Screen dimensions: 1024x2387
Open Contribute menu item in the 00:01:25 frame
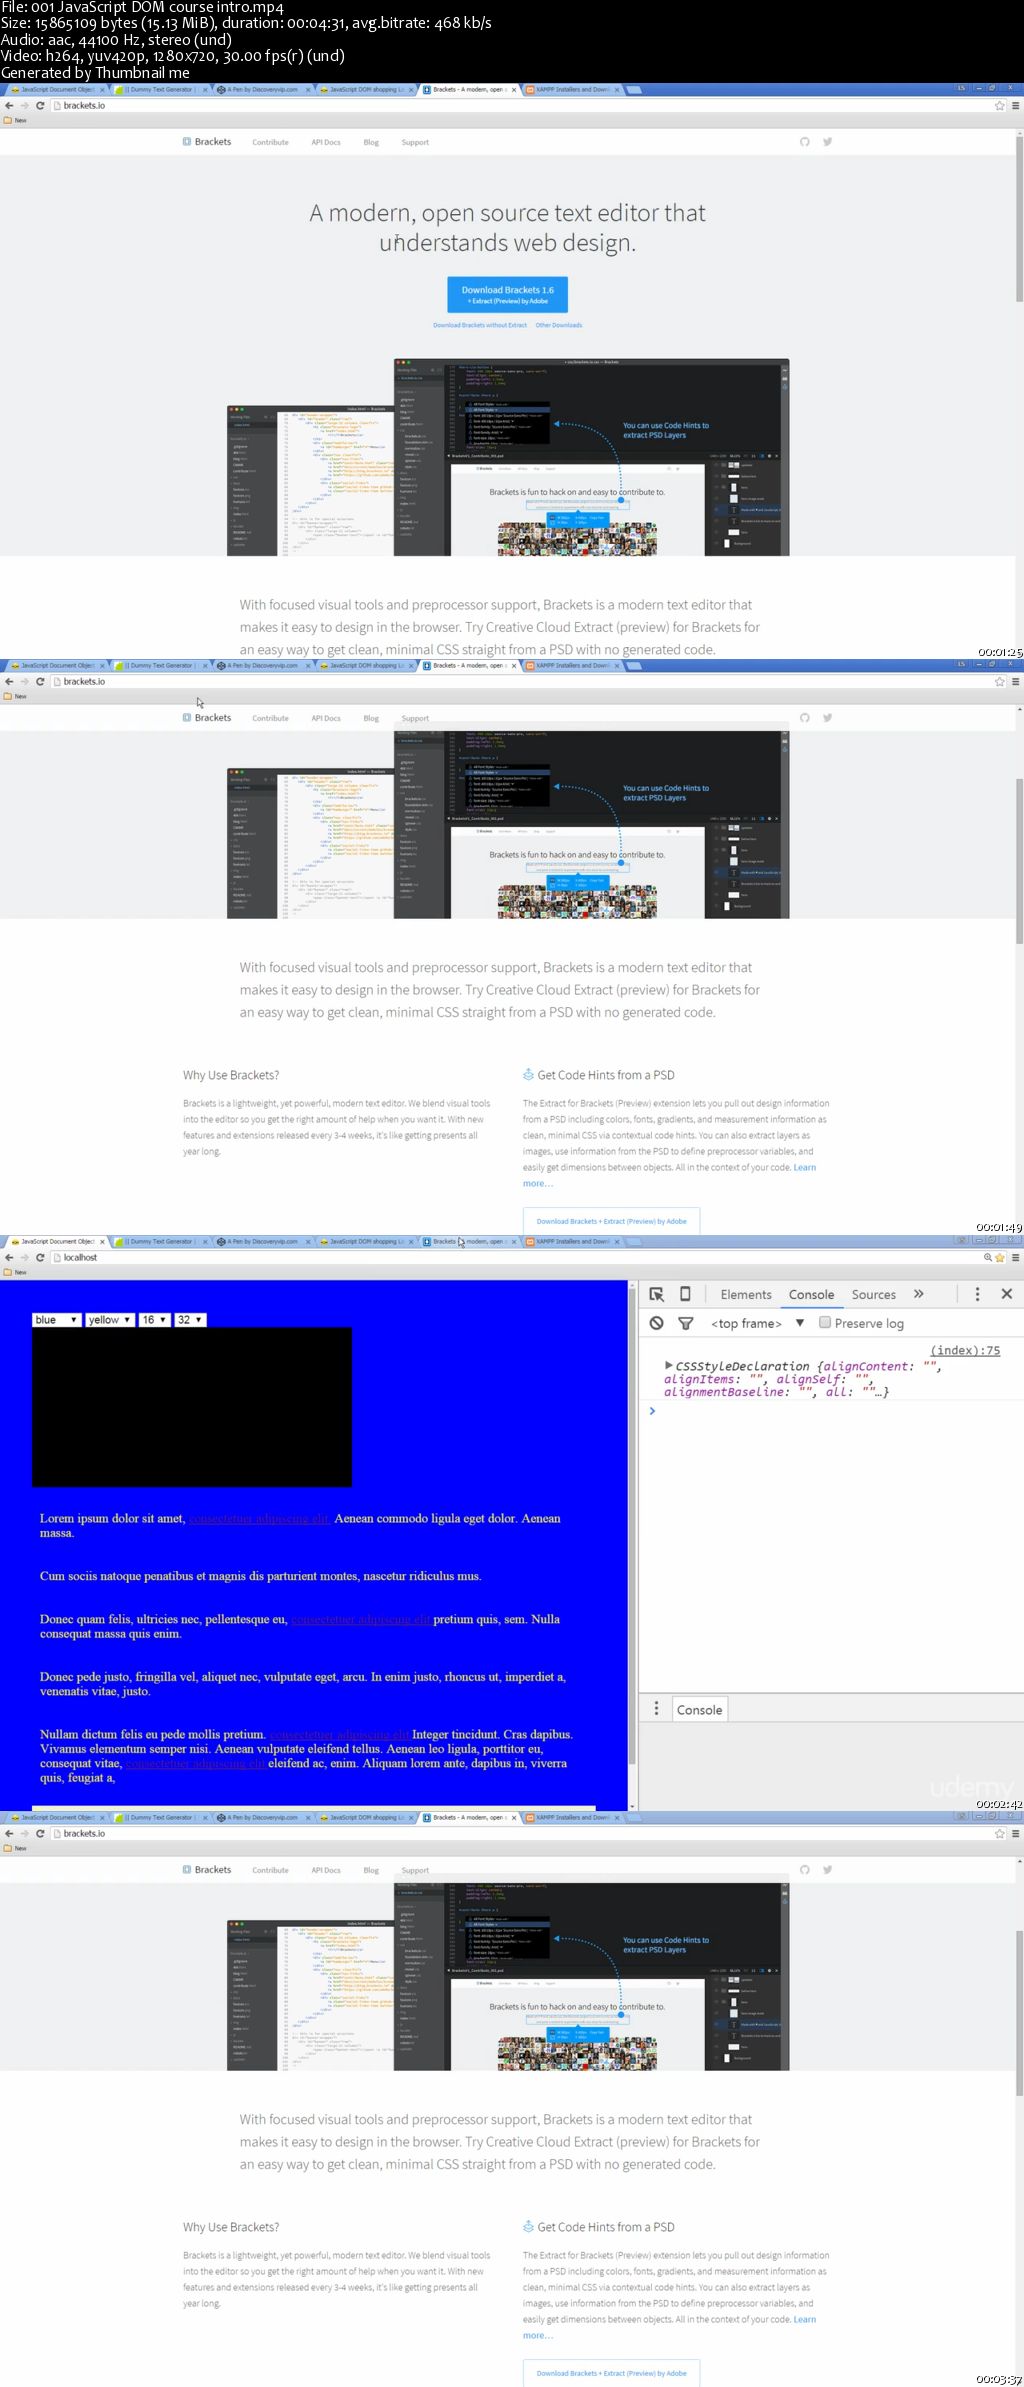(x=270, y=142)
